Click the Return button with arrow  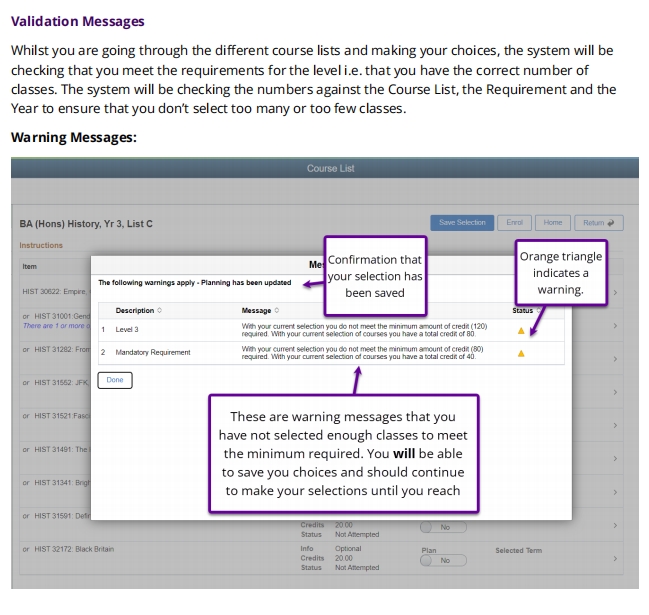coord(598,222)
